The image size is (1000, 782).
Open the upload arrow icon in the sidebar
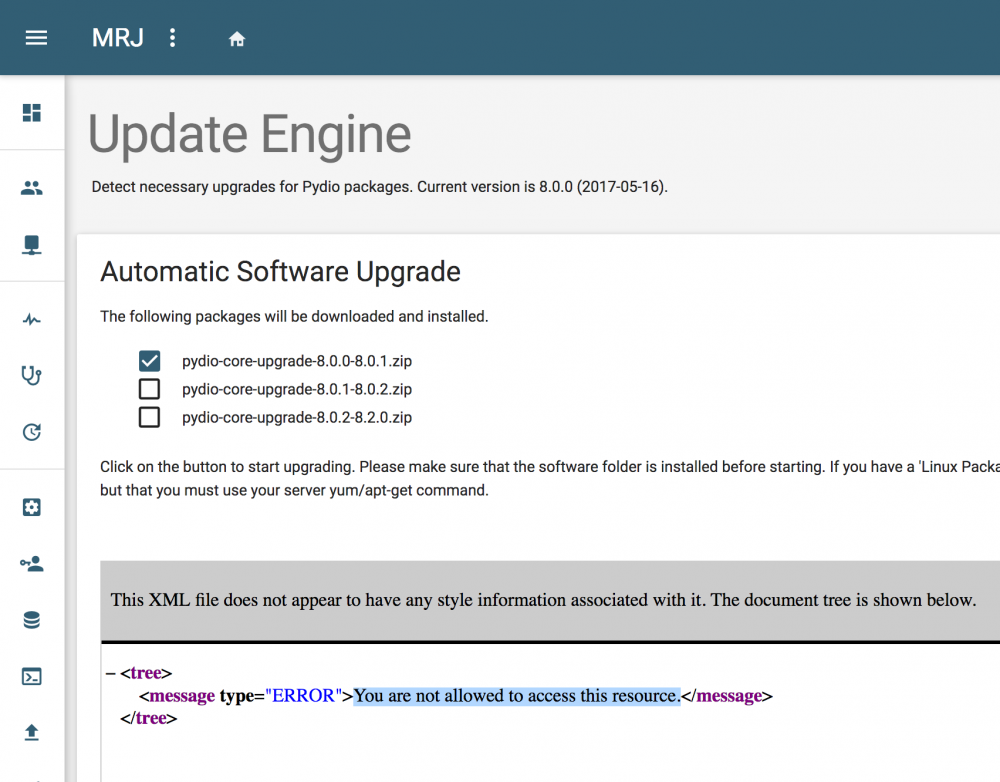pos(32,732)
